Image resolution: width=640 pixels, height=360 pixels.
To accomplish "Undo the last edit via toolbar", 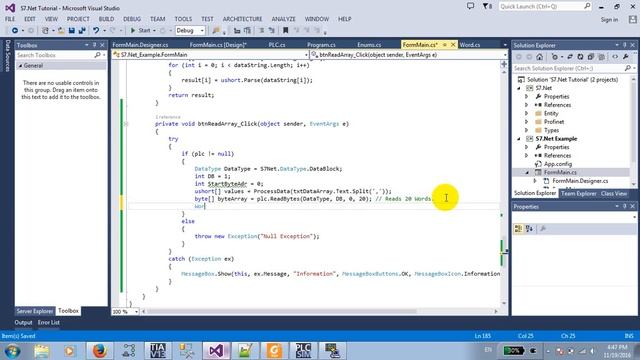I will click(x=96, y=30).
